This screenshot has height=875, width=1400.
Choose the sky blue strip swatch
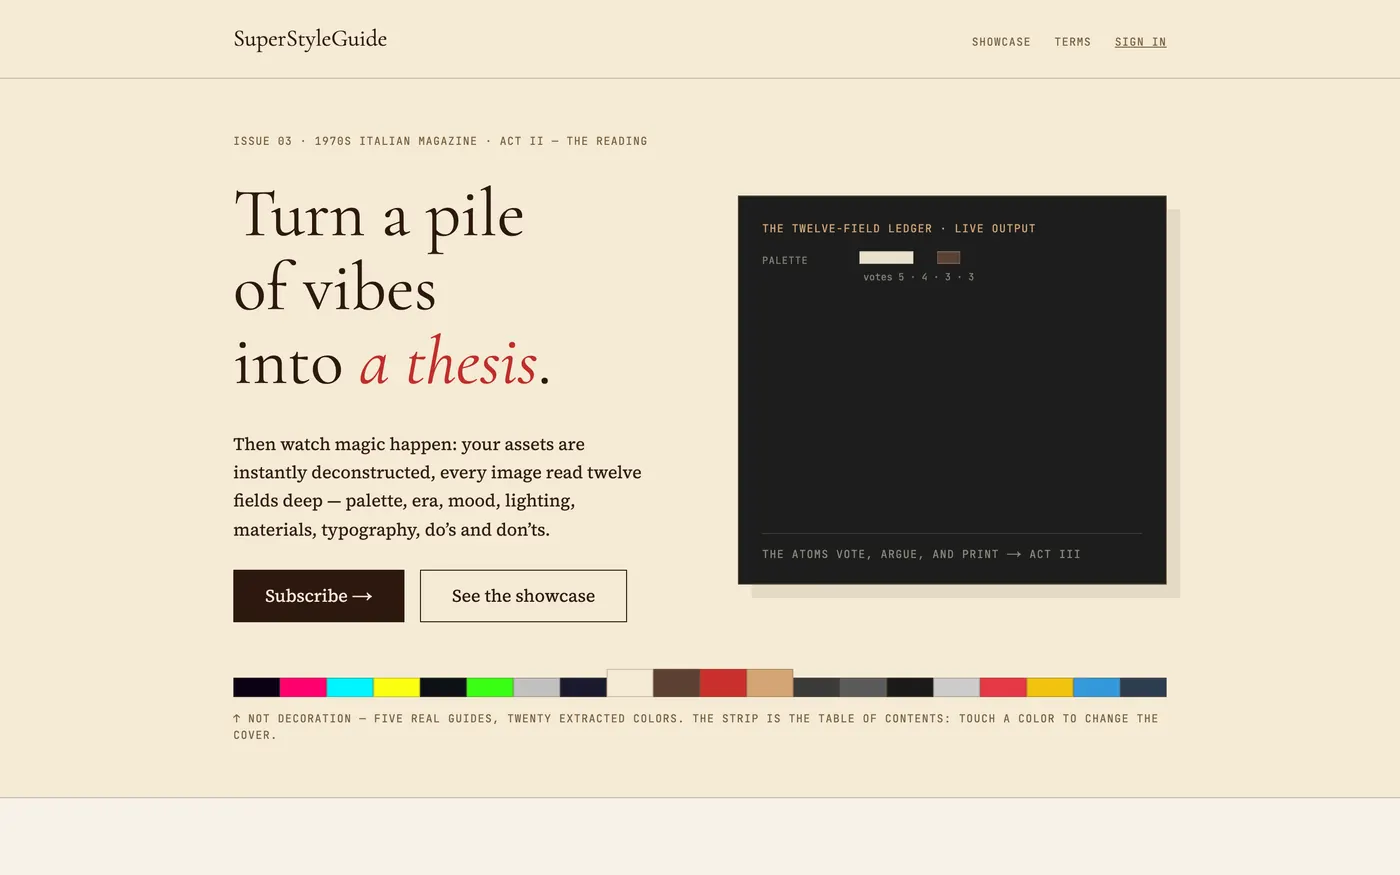(1096, 687)
